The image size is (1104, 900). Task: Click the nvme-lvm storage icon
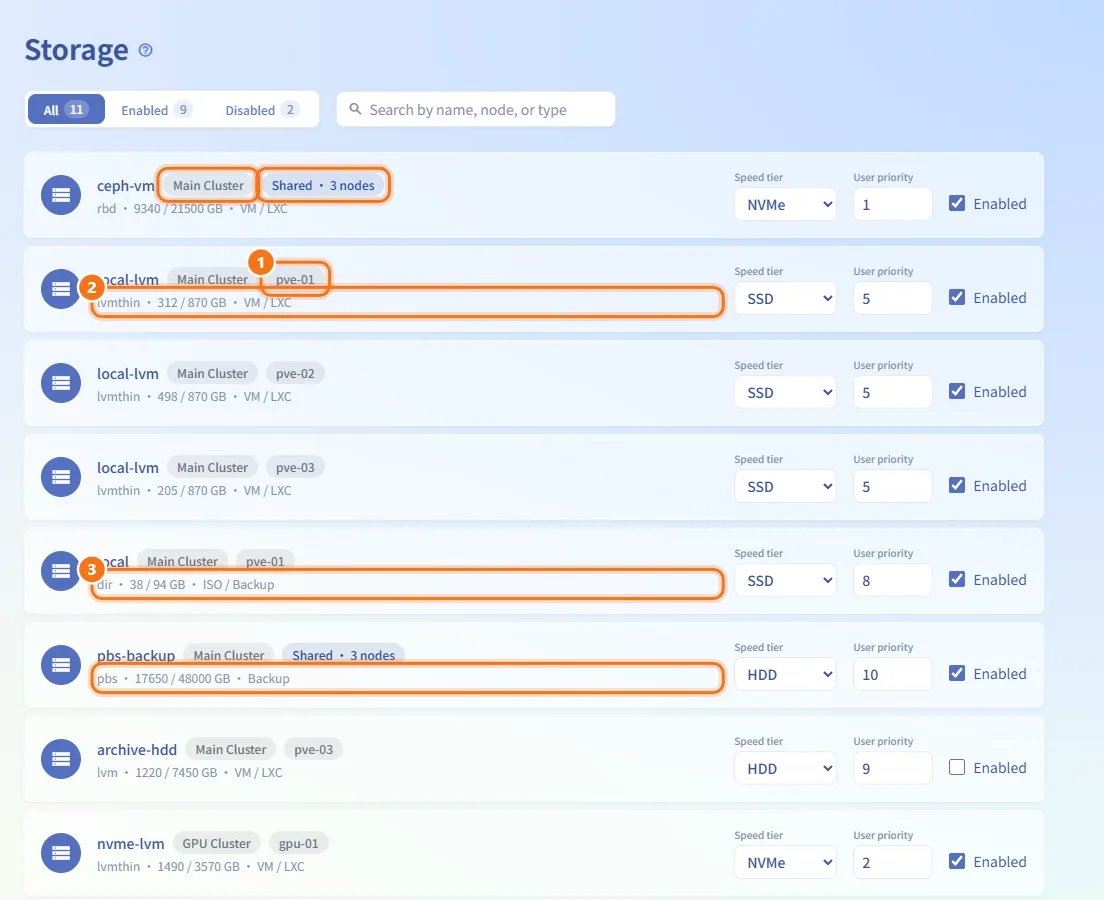[x=61, y=853]
